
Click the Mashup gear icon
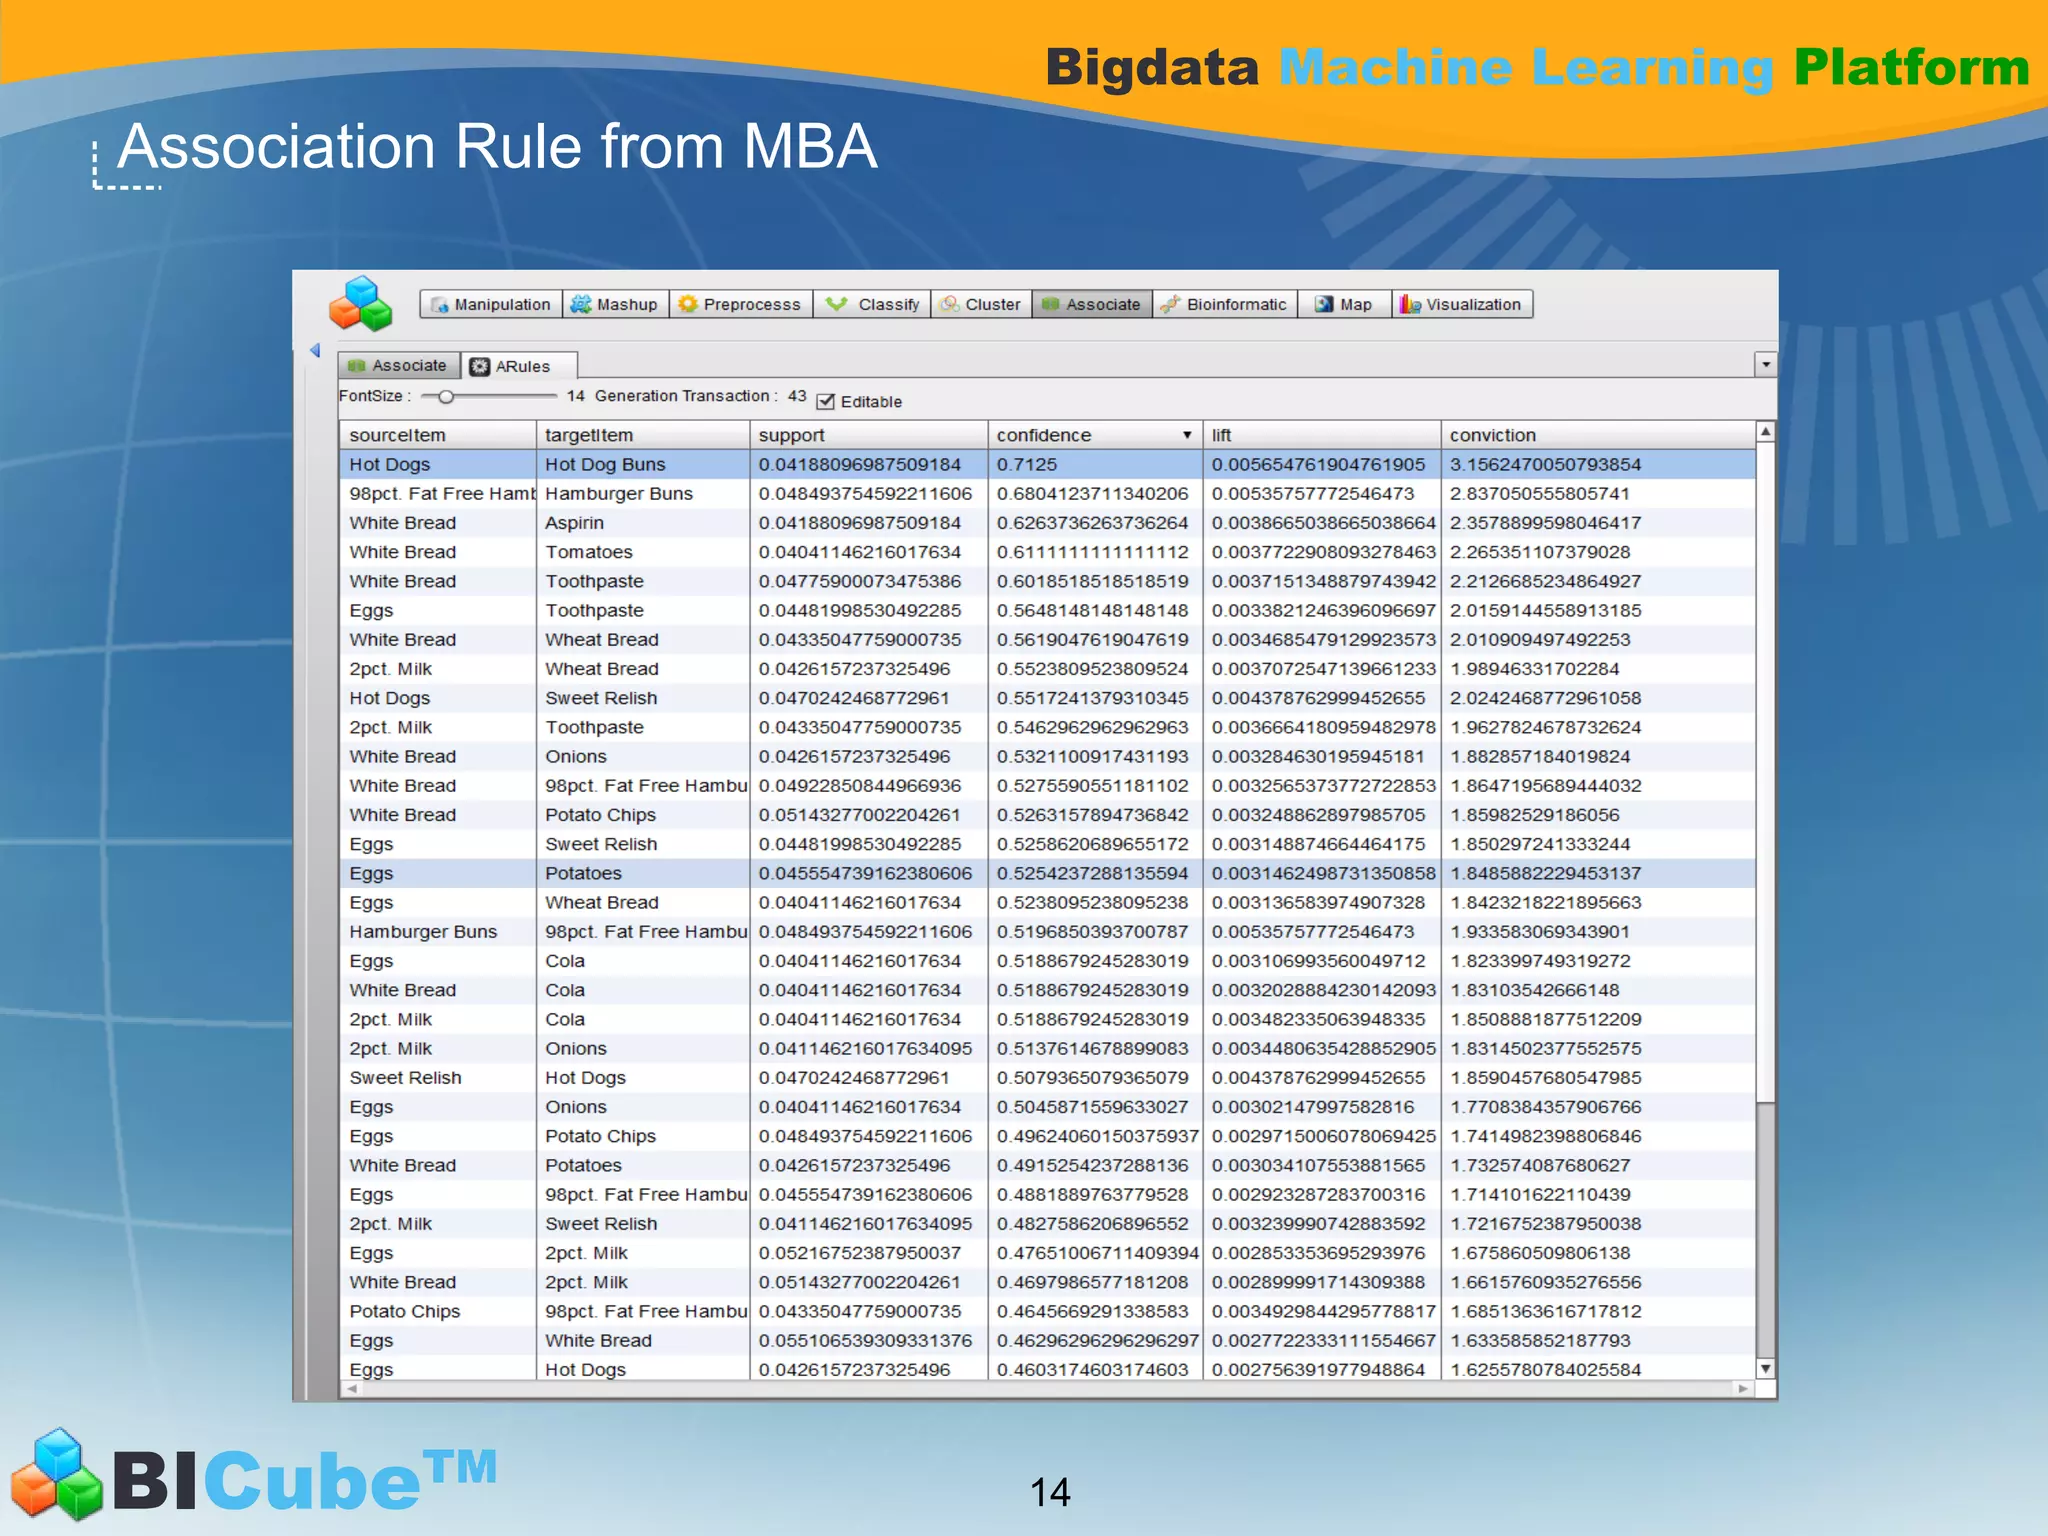click(x=581, y=304)
